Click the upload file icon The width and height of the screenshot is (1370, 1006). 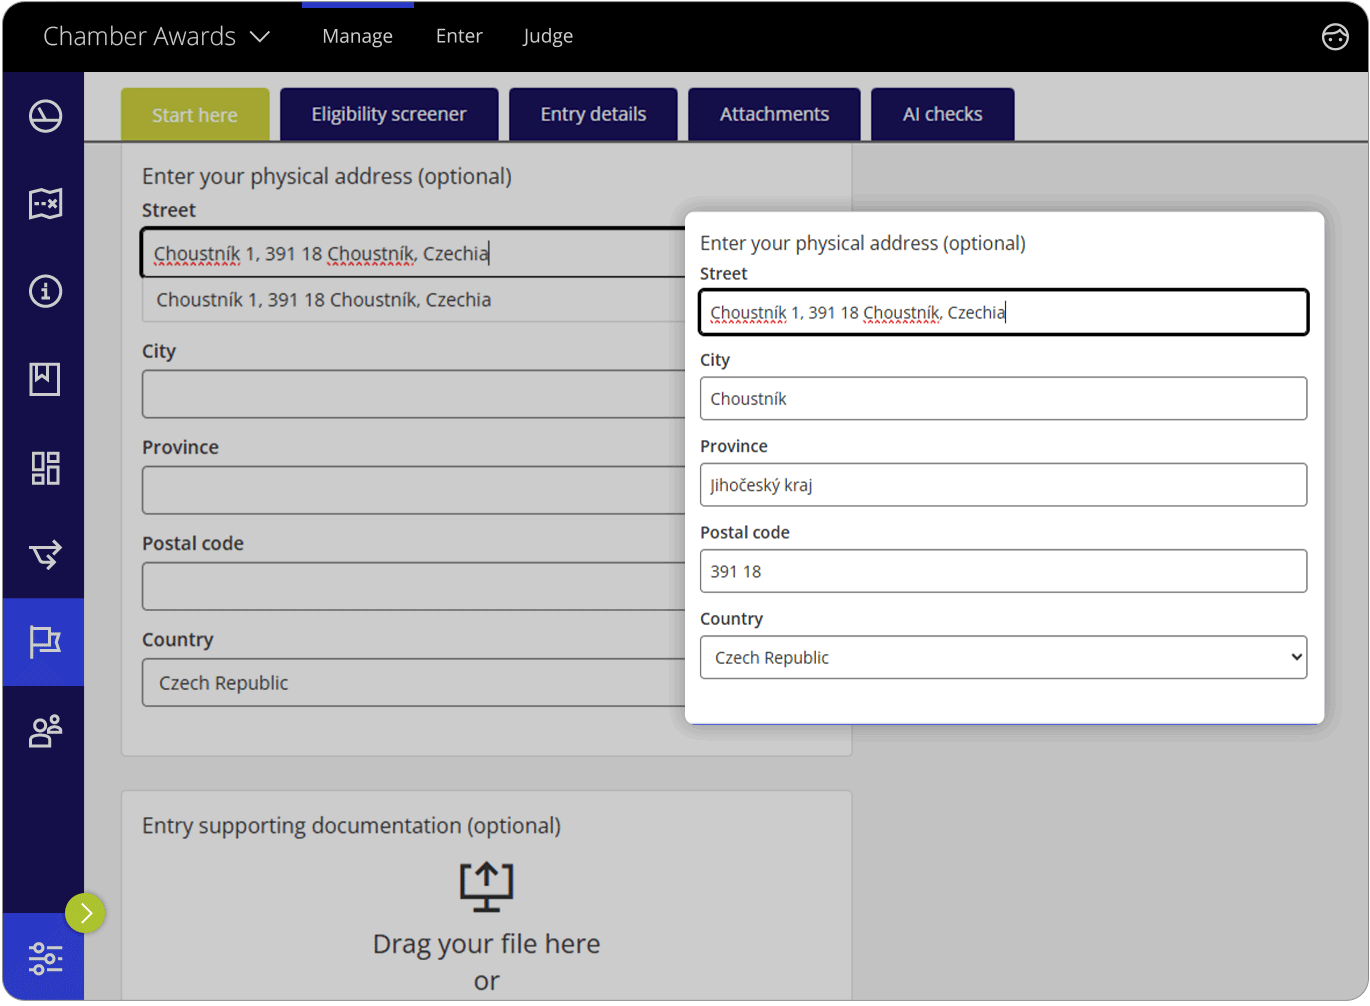486,887
